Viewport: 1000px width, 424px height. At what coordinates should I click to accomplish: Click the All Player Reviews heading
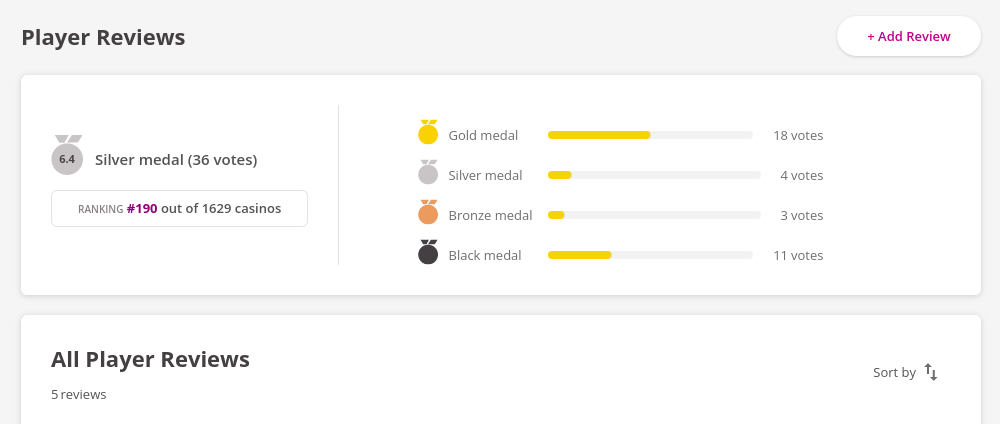point(150,359)
